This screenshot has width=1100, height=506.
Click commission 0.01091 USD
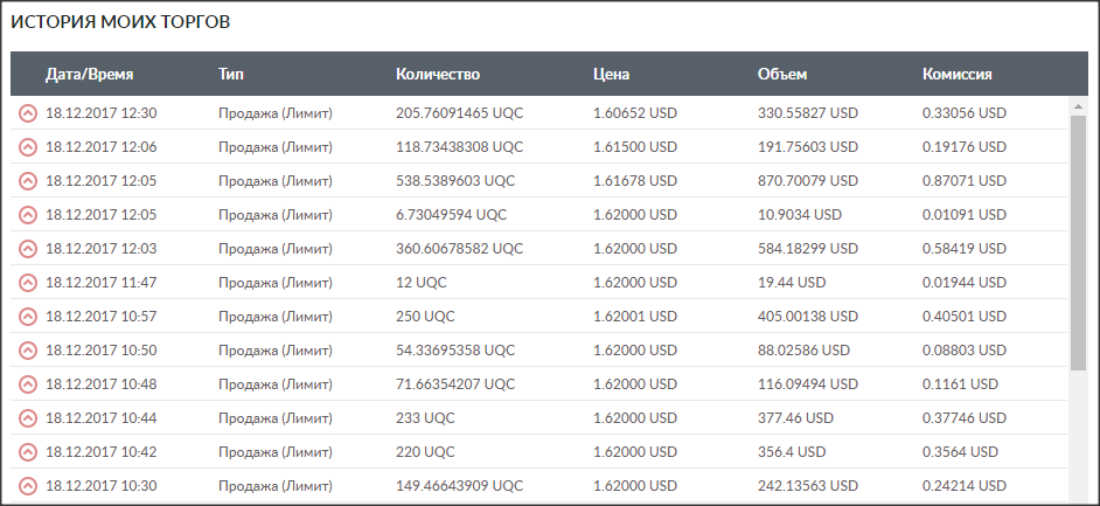tap(964, 215)
